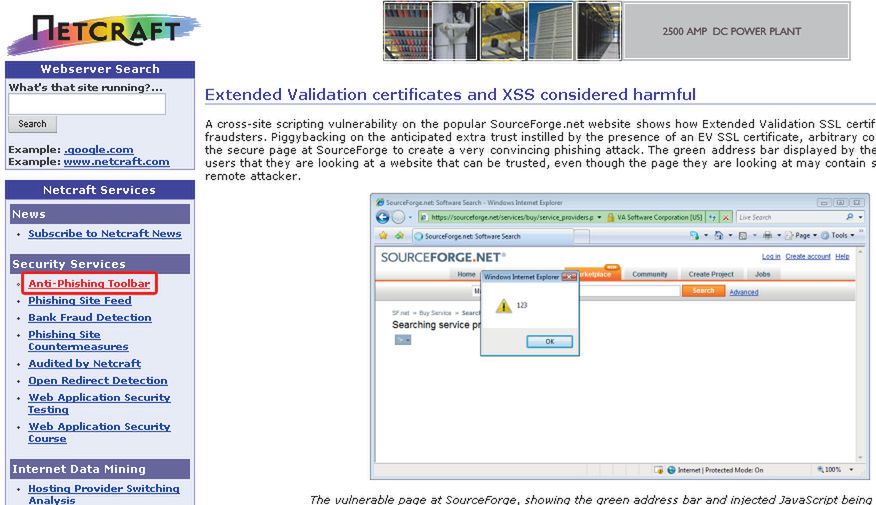Click orange Search button on SourceForge

click(x=703, y=291)
